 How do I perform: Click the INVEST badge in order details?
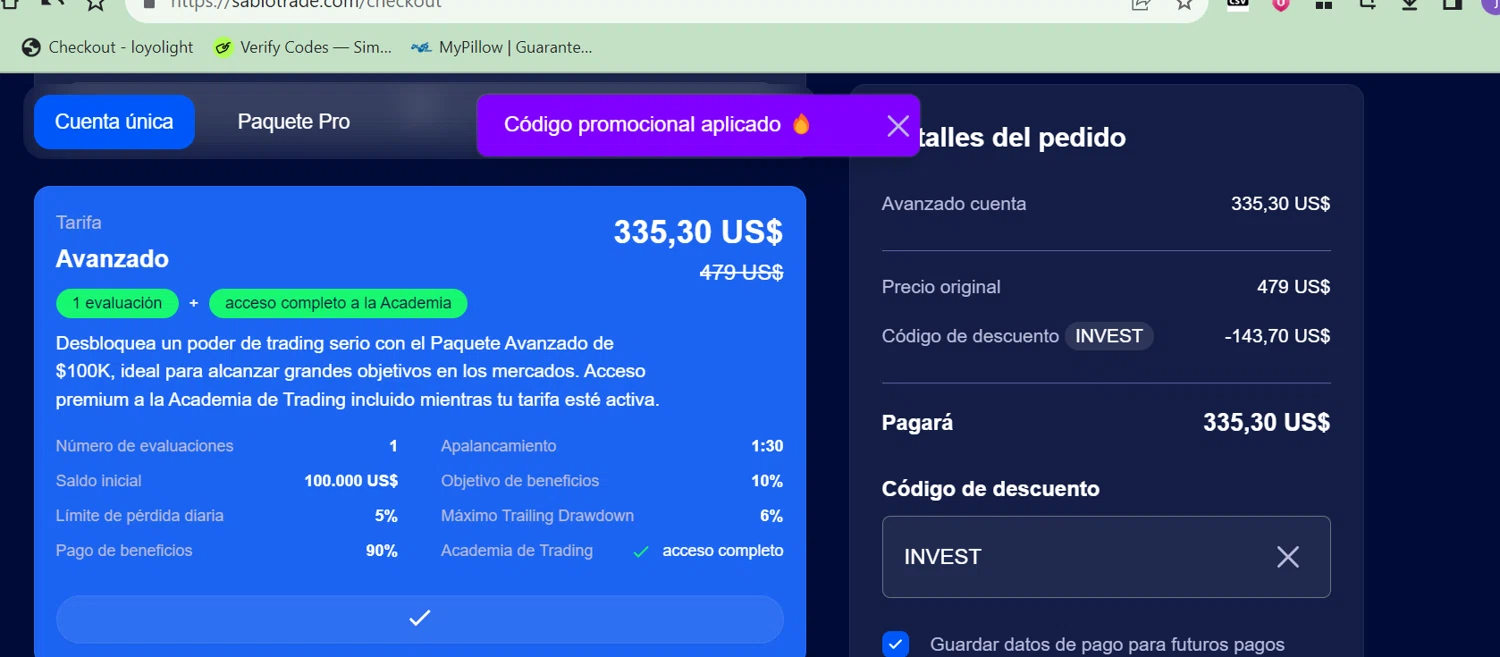click(x=1109, y=336)
